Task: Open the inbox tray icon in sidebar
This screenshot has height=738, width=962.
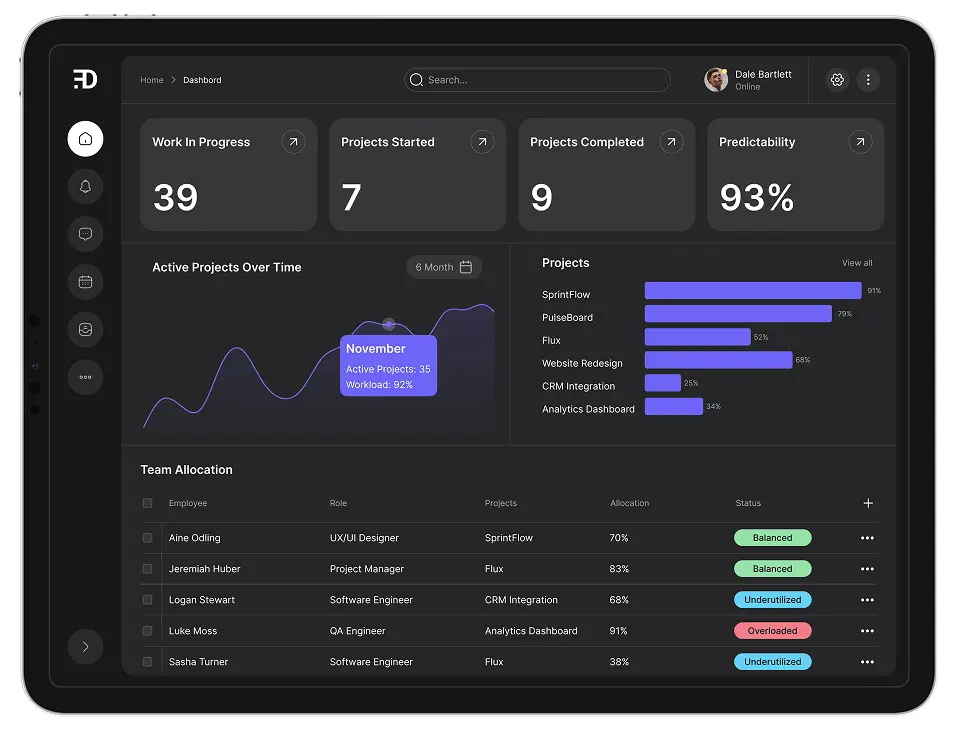Action: click(85, 329)
